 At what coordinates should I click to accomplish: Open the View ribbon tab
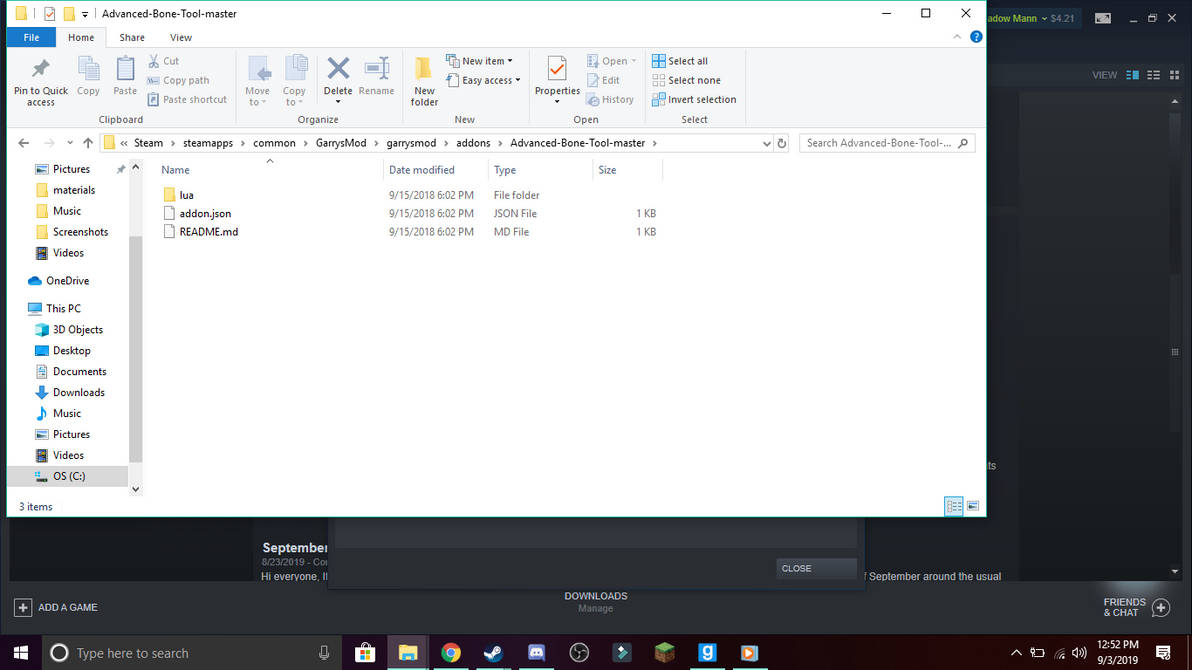click(181, 37)
